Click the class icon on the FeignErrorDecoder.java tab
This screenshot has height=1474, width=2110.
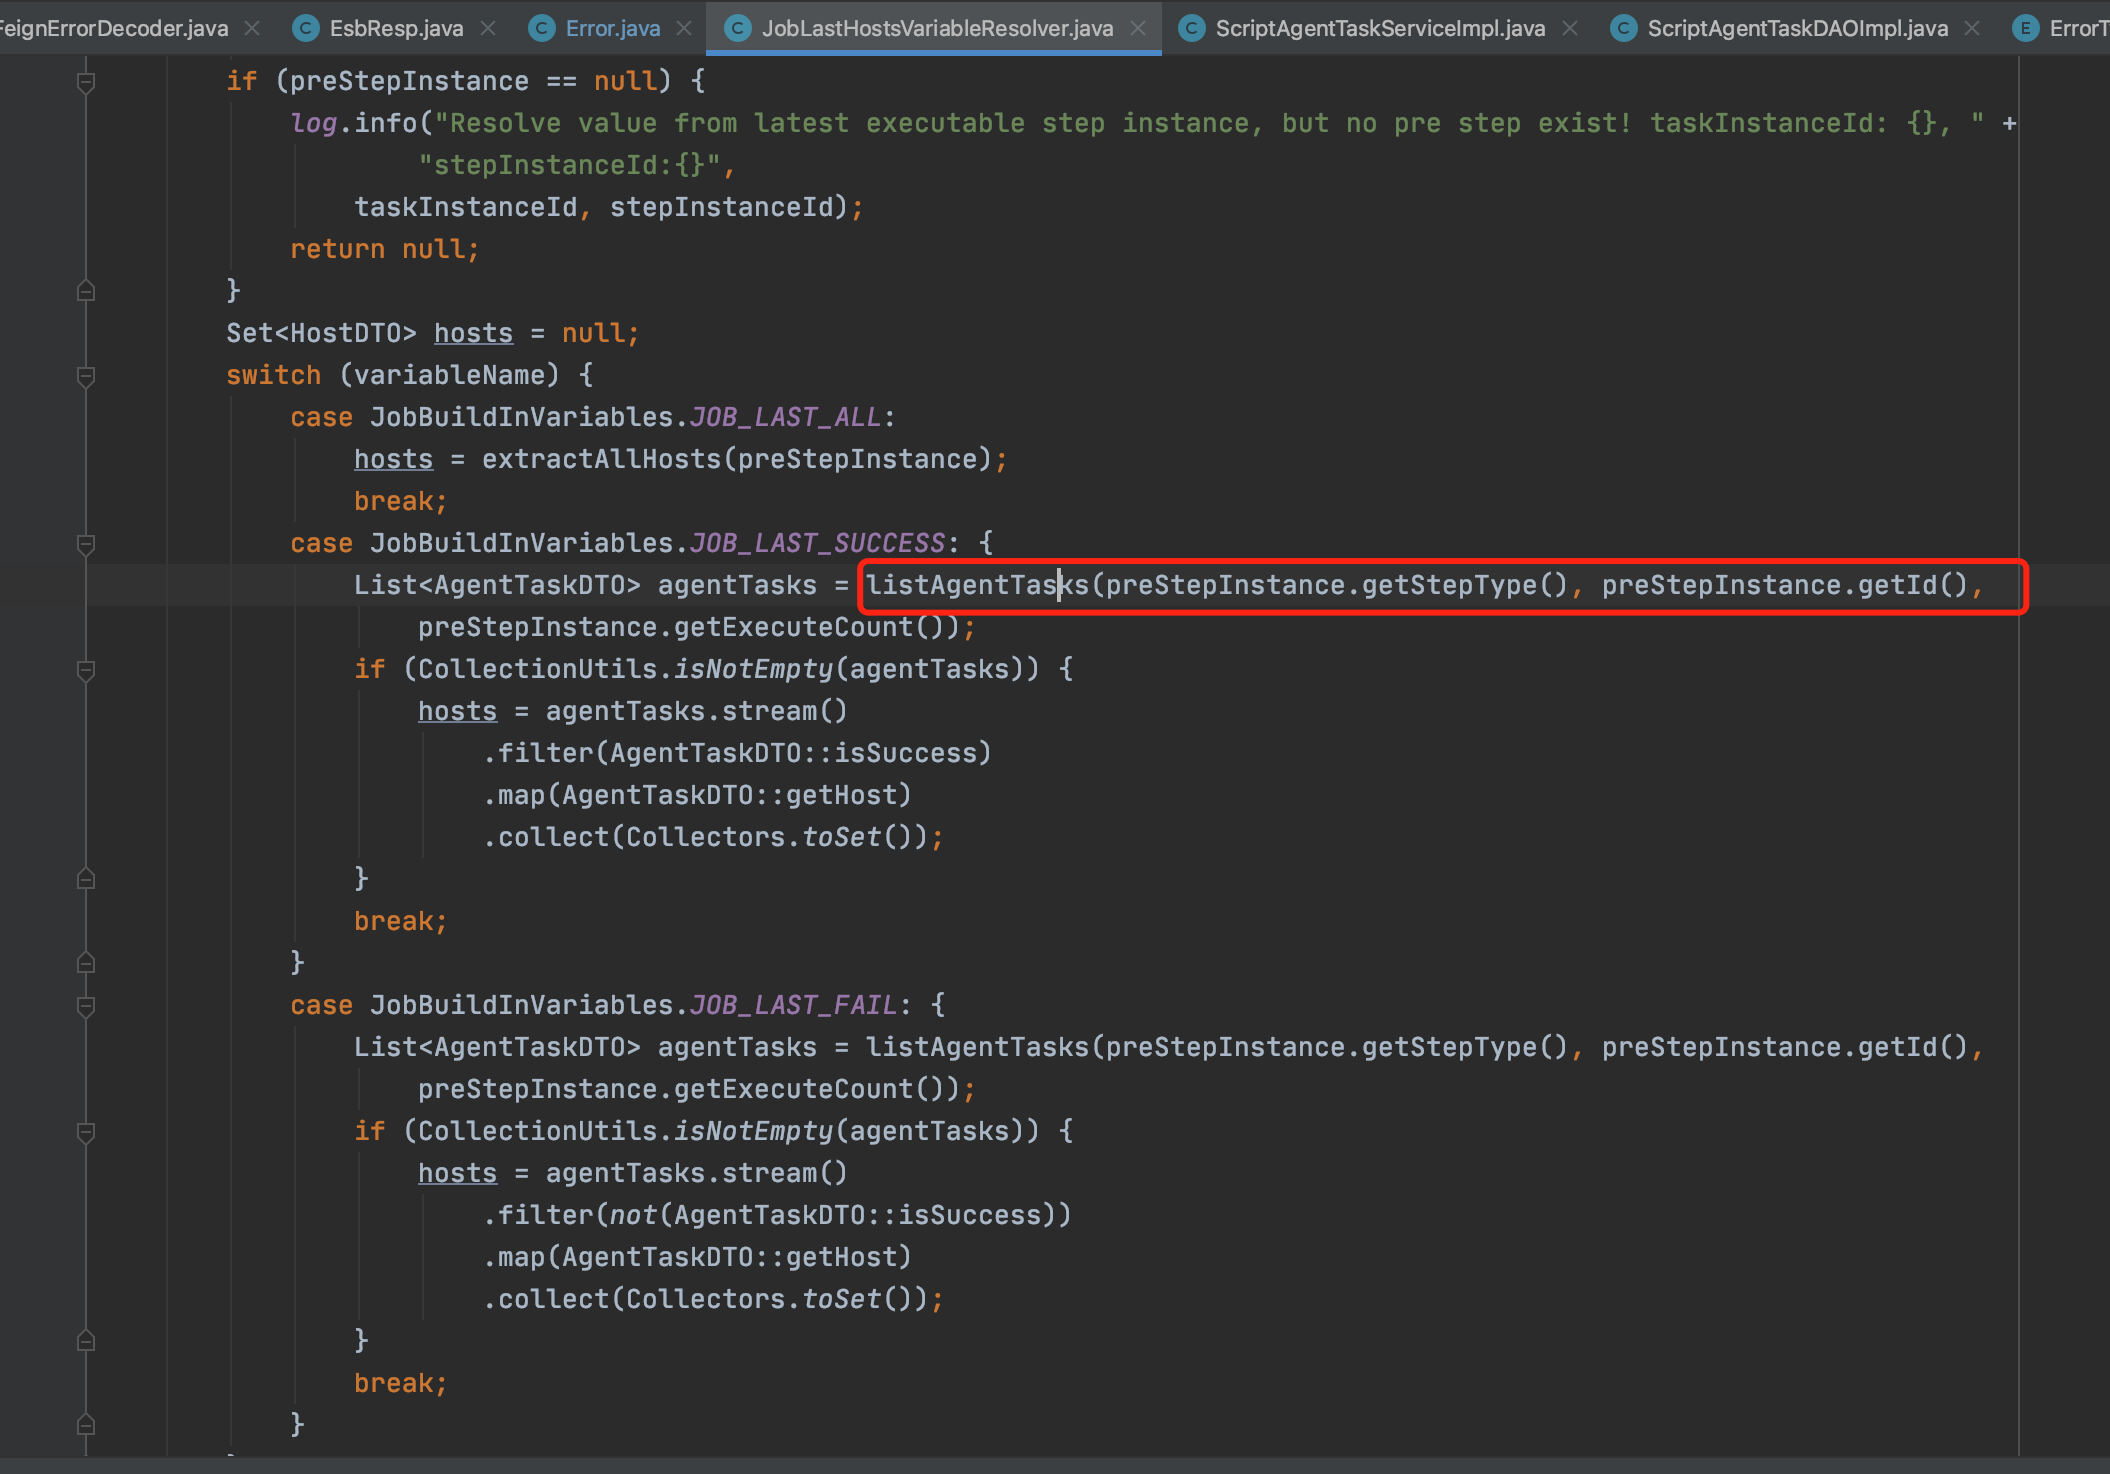(0, 28)
